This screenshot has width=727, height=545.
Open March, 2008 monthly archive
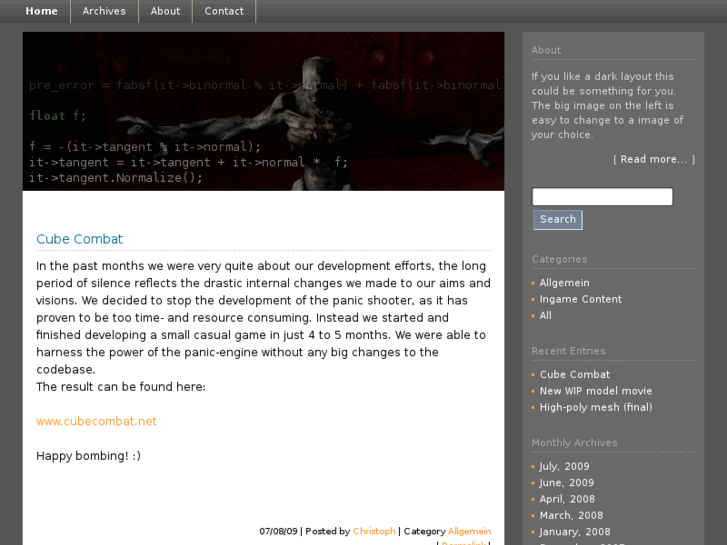point(571,515)
